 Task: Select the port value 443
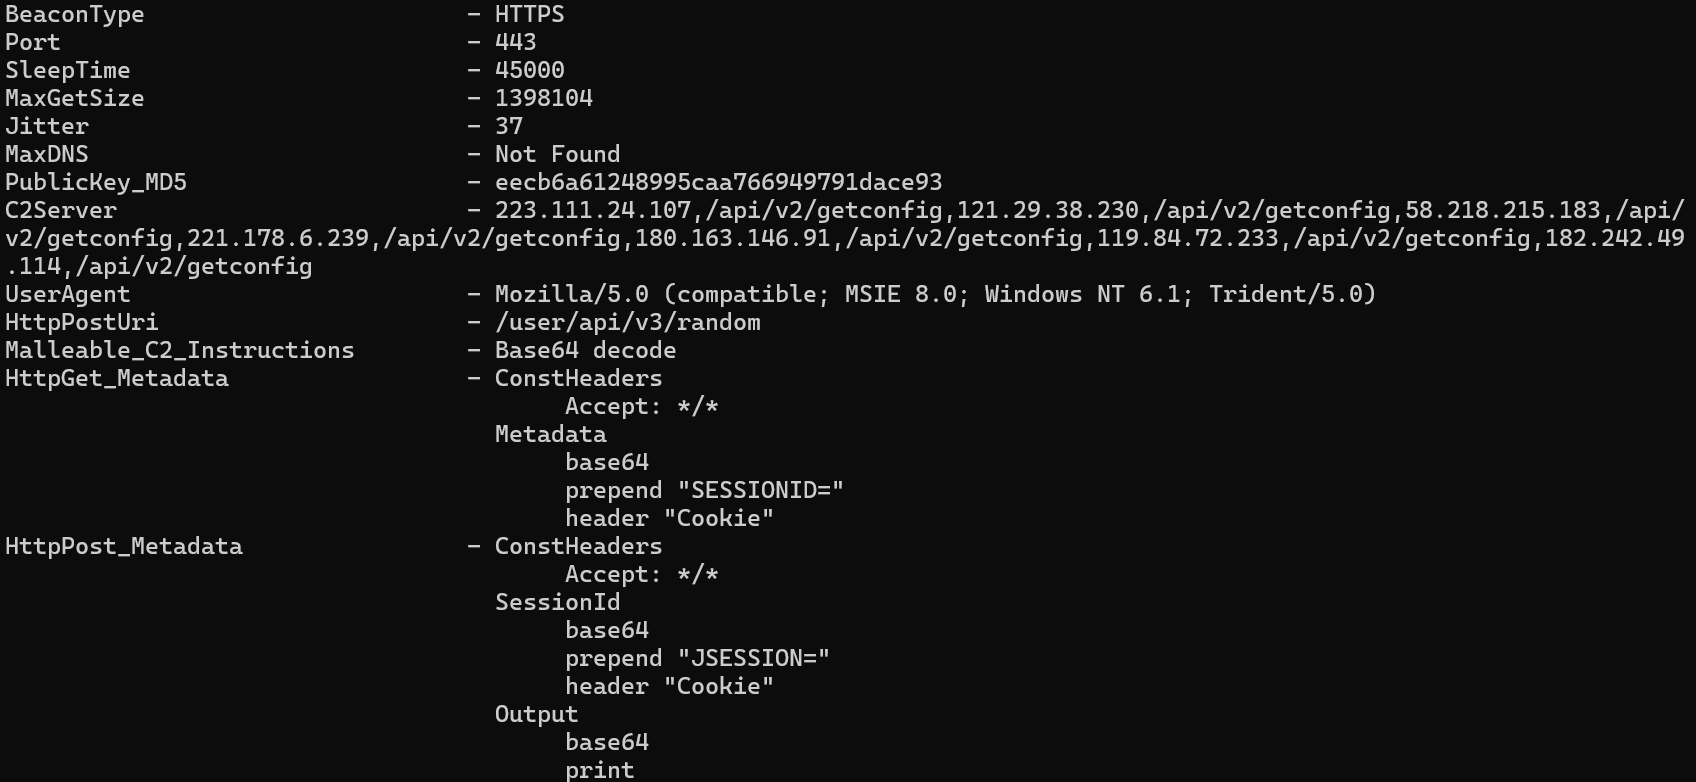(515, 43)
